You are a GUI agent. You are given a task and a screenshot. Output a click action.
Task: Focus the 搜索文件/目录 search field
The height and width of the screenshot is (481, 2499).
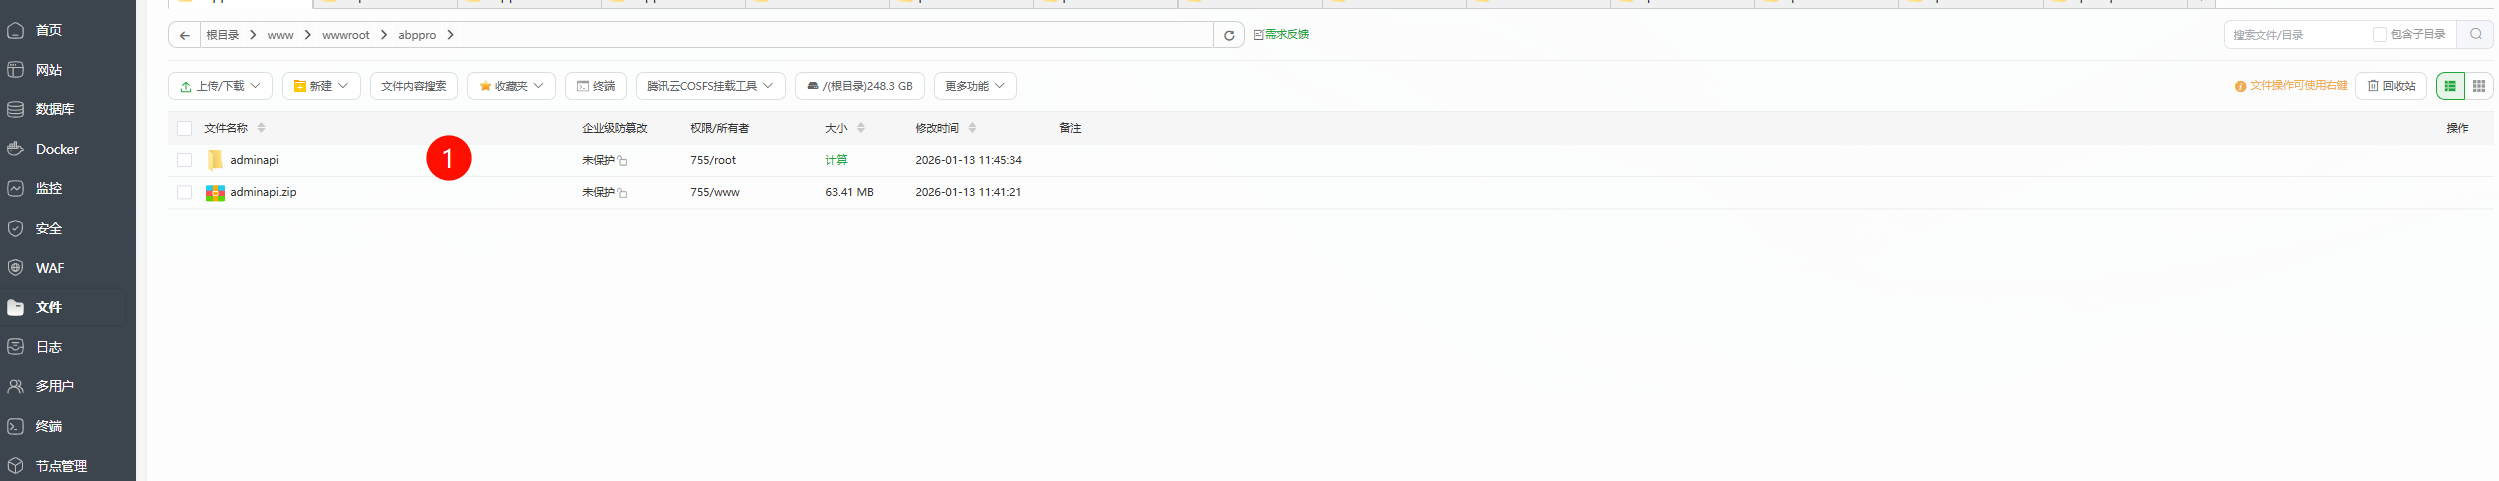2295,35
